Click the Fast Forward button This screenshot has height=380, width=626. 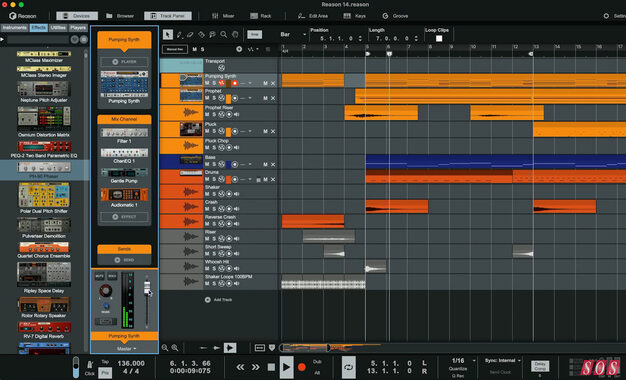(256, 367)
